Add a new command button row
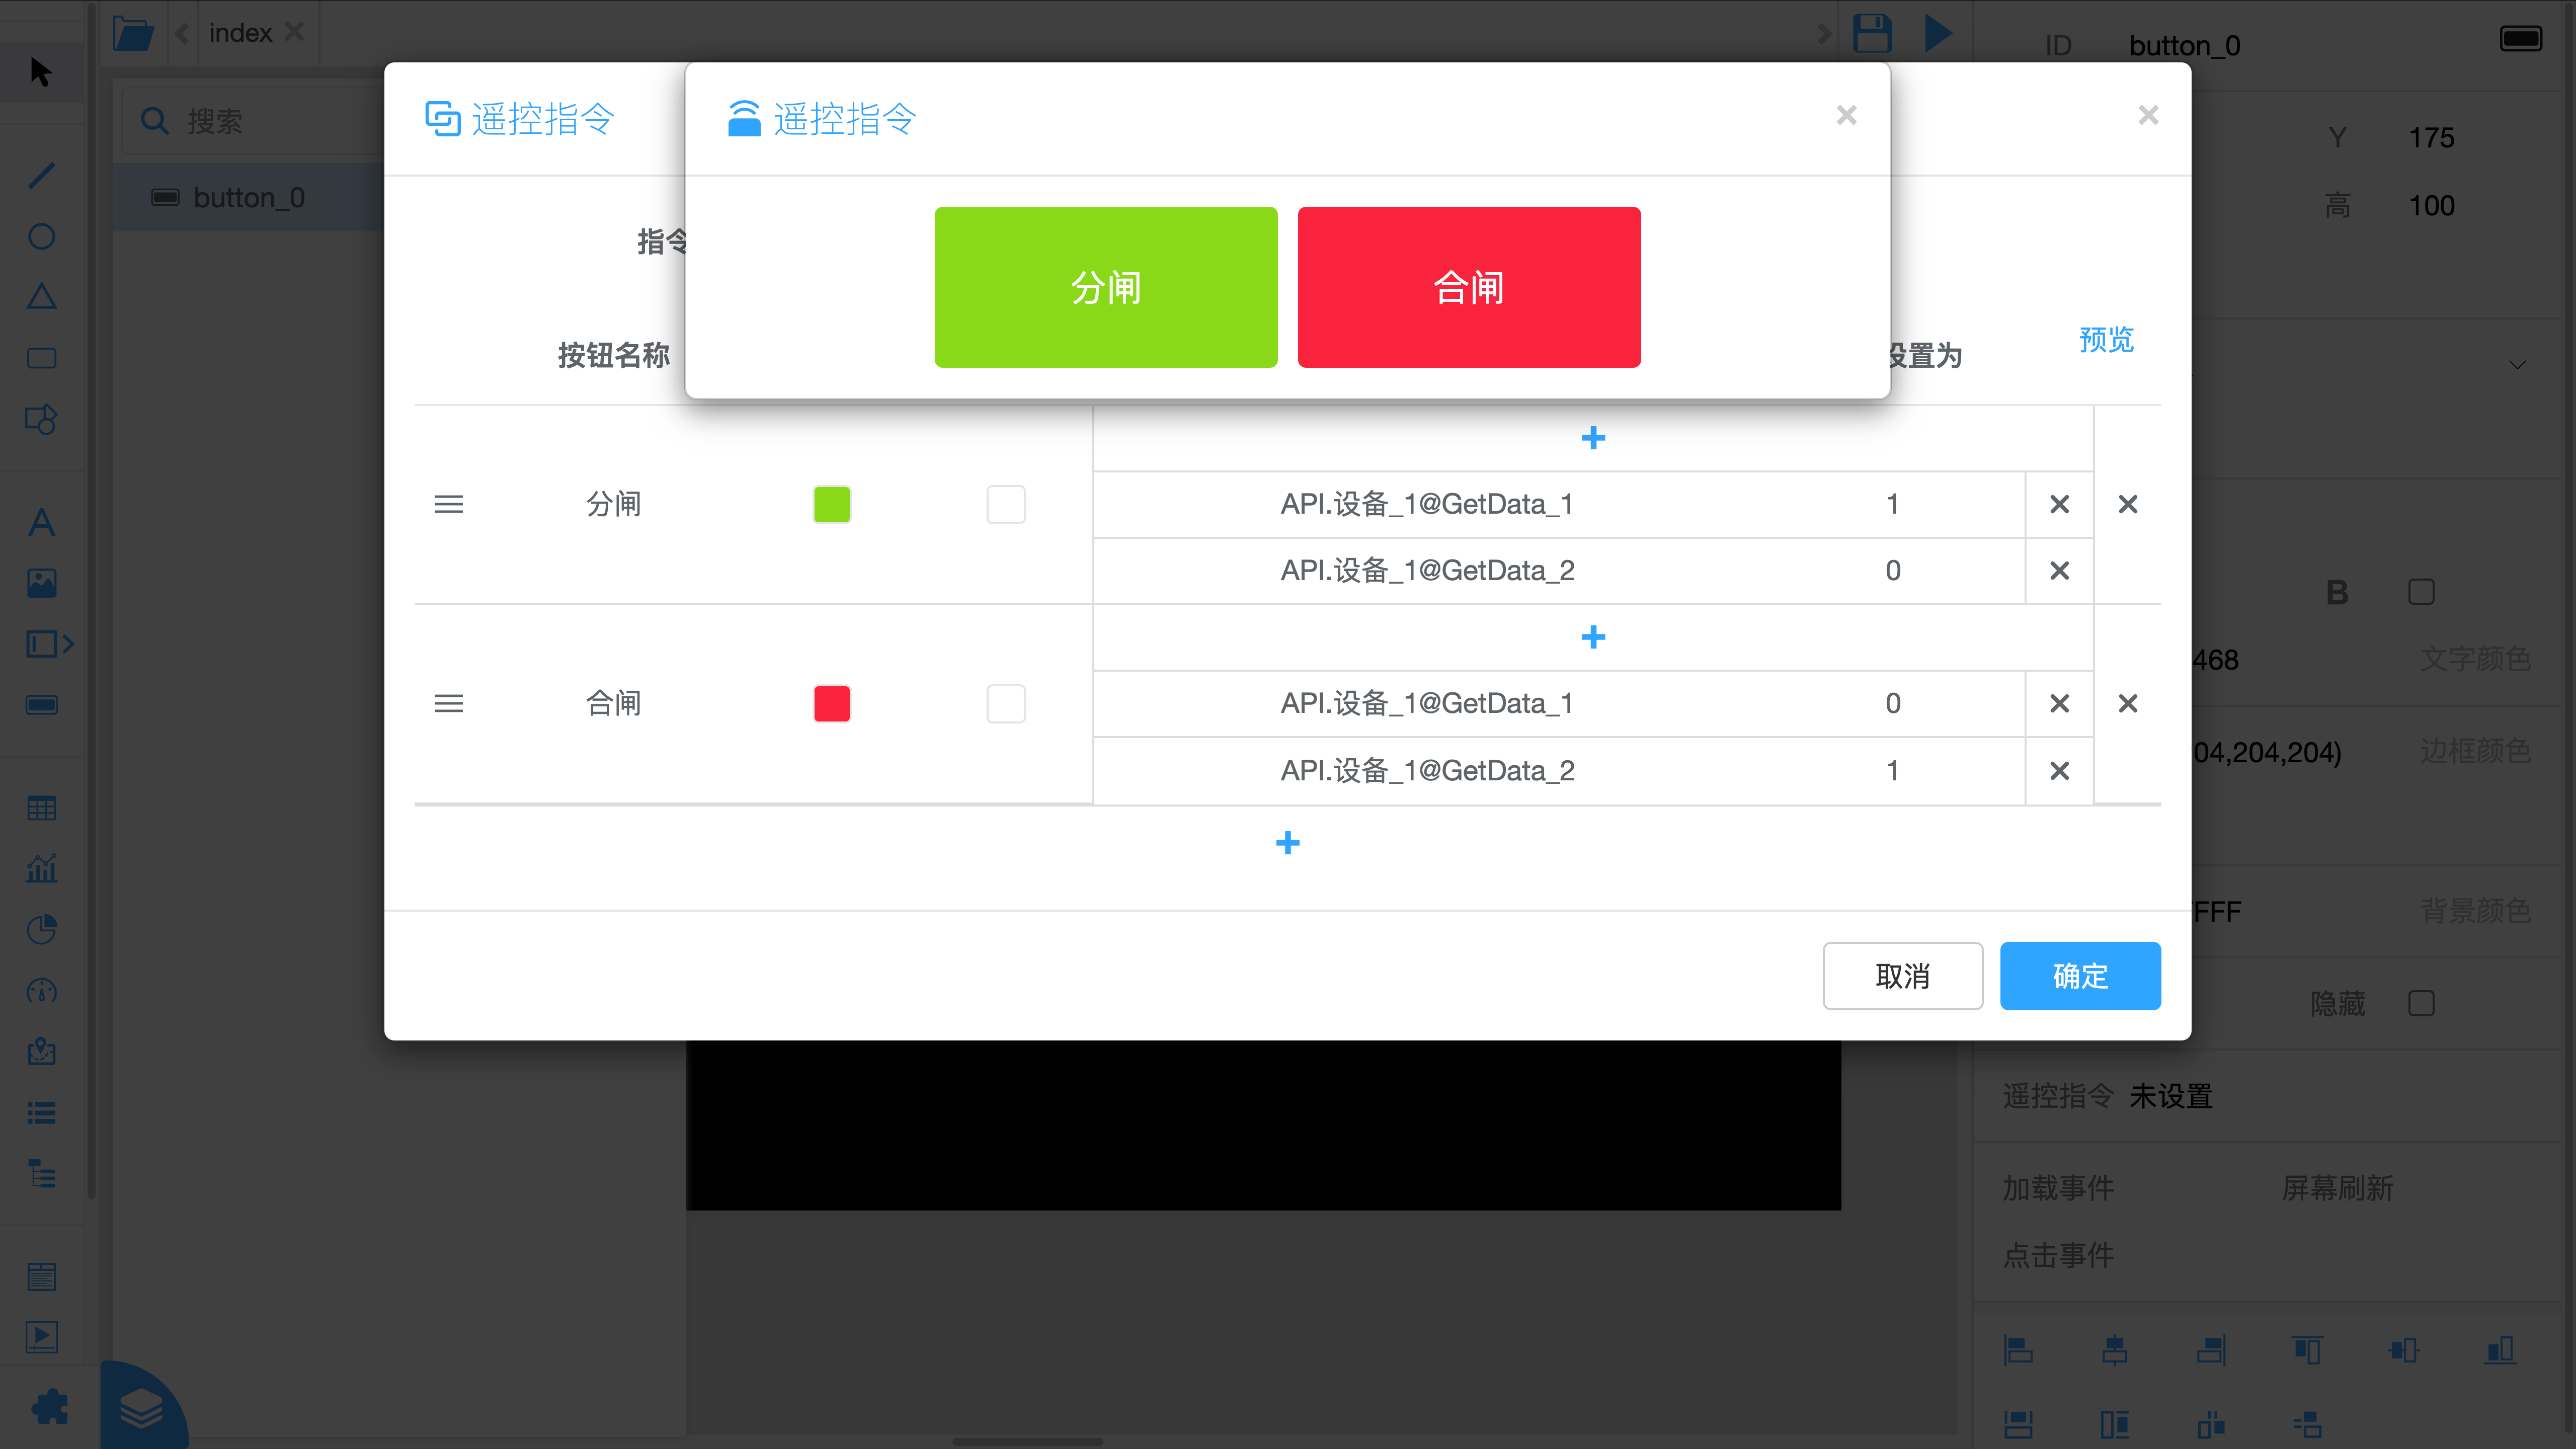 1287,842
